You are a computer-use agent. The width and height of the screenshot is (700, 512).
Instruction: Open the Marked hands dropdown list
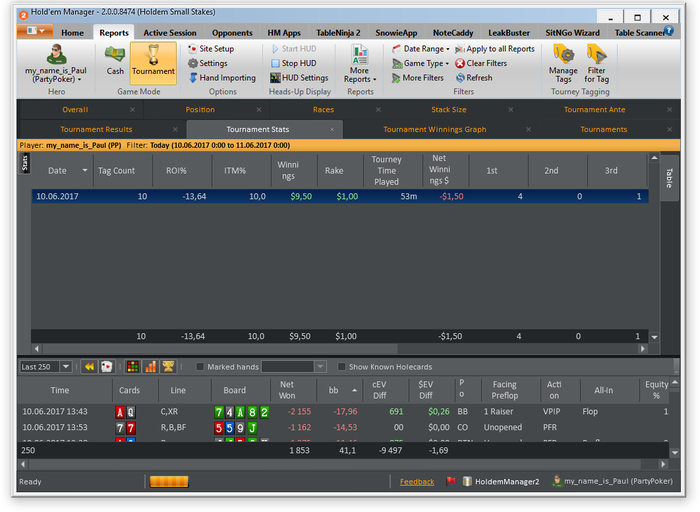point(320,367)
